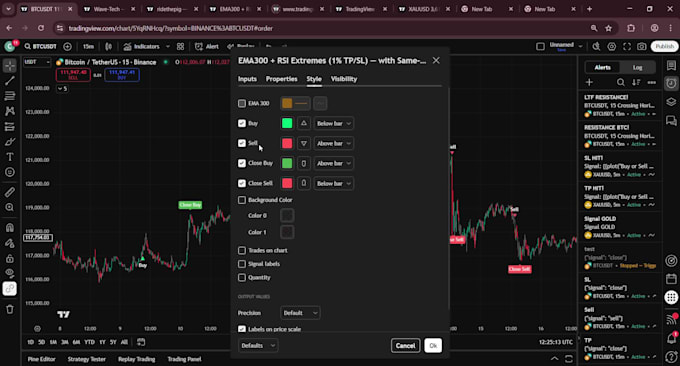Enable Trades on chart checkbox
The width and height of the screenshot is (680, 366).
(x=242, y=250)
